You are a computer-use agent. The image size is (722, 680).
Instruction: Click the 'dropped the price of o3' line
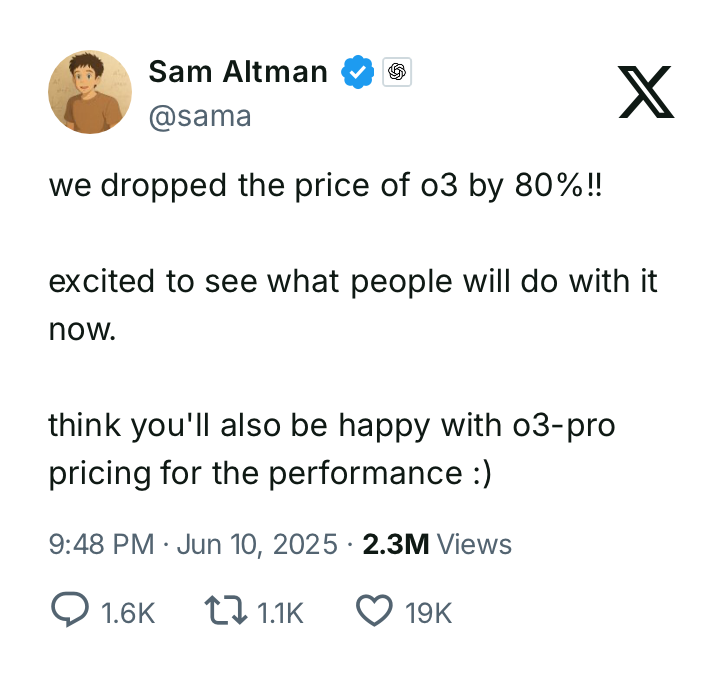279,186
